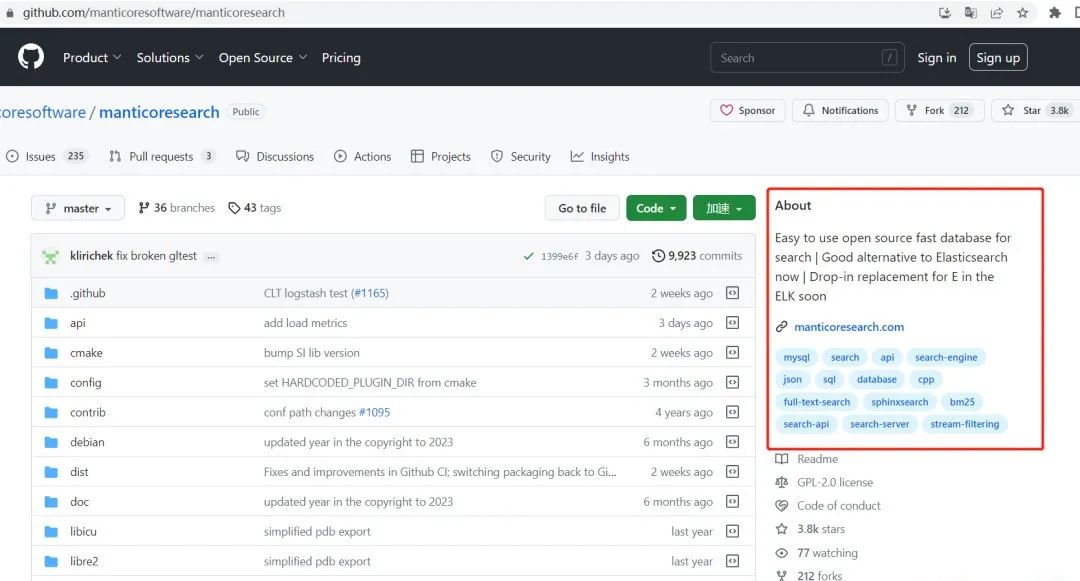The image size is (1080, 581).
Task: Open GitHub home via the Octocat logo
Action: coord(31,57)
